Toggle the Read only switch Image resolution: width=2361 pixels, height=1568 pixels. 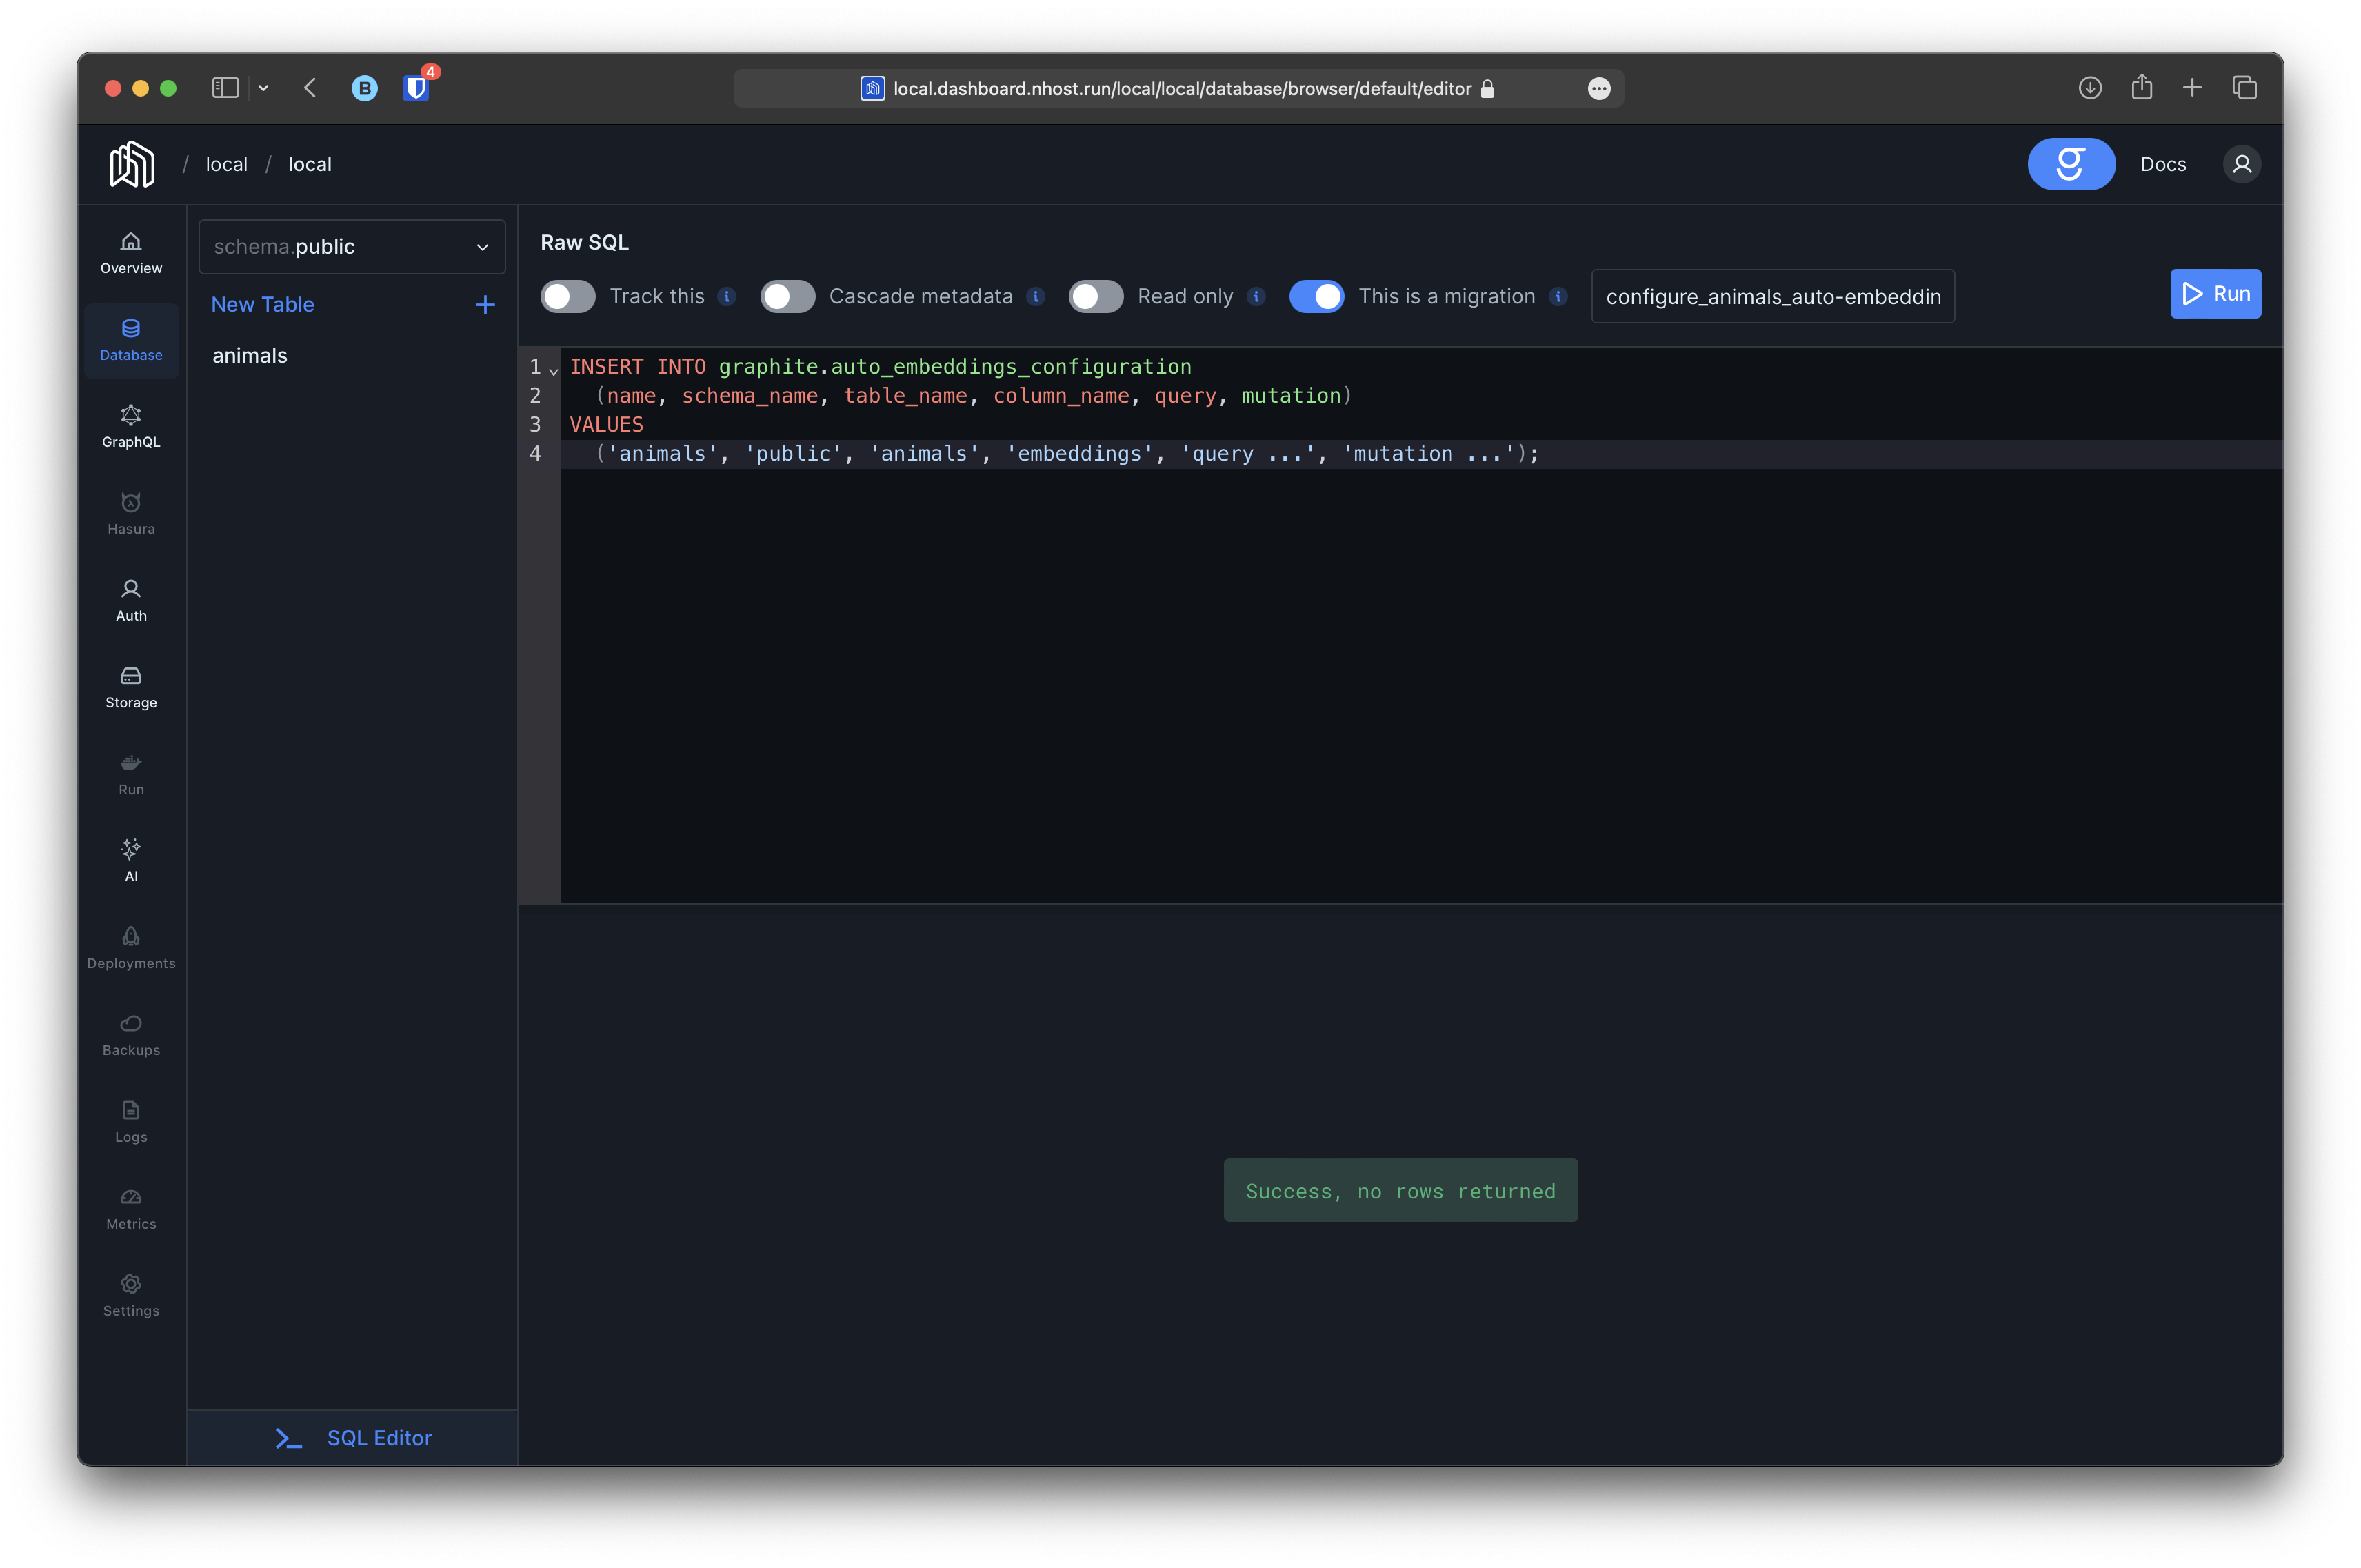[1096, 297]
